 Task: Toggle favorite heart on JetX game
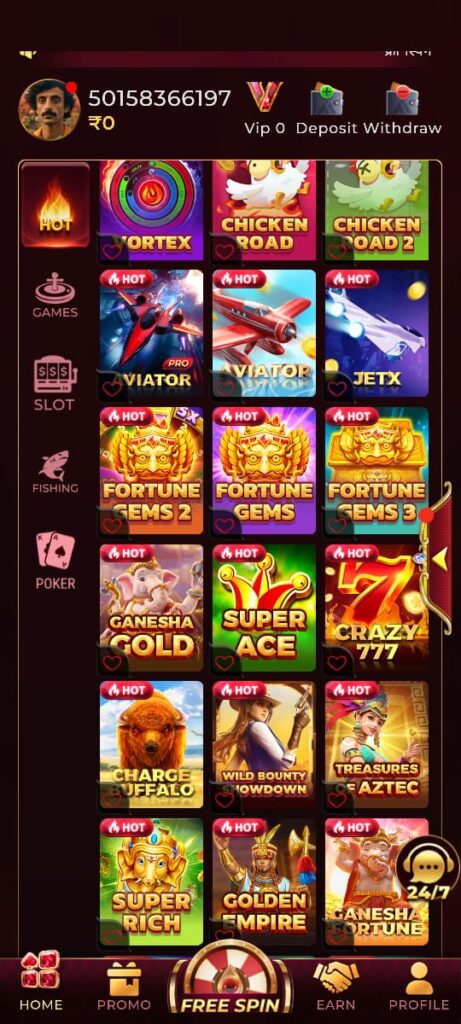tap(337, 389)
